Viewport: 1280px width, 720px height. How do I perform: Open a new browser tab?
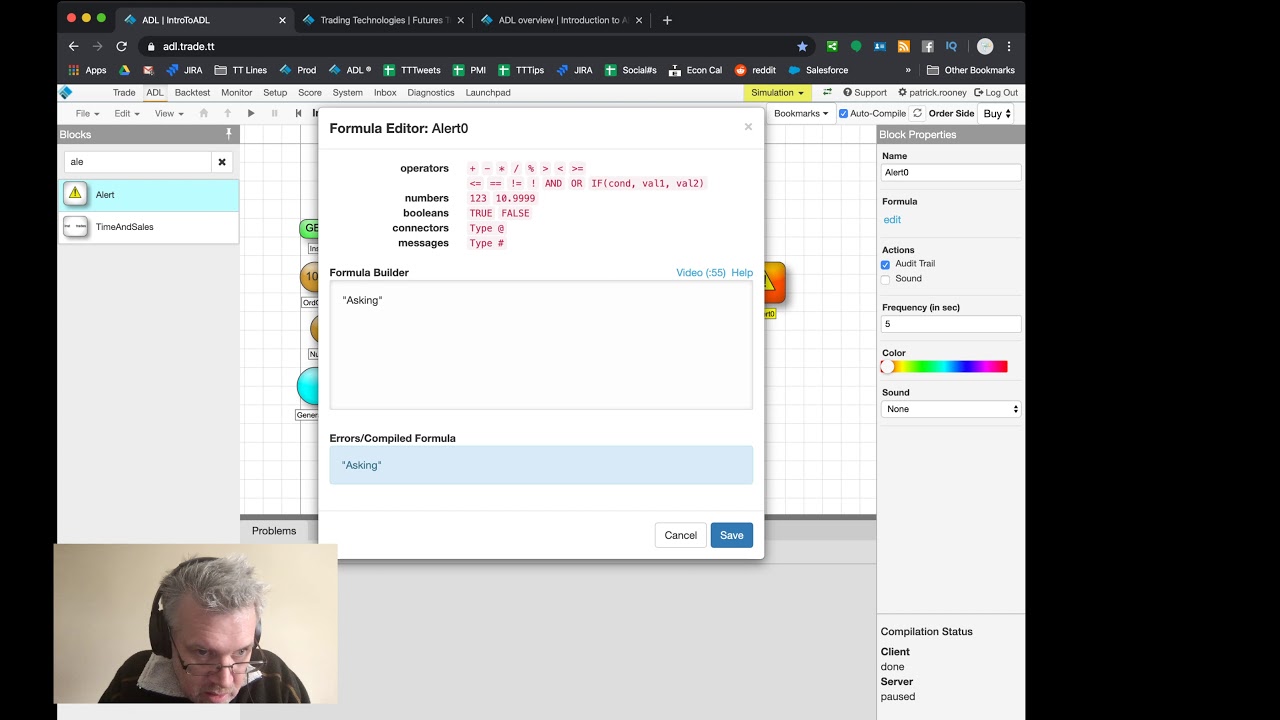coord(667,20)
